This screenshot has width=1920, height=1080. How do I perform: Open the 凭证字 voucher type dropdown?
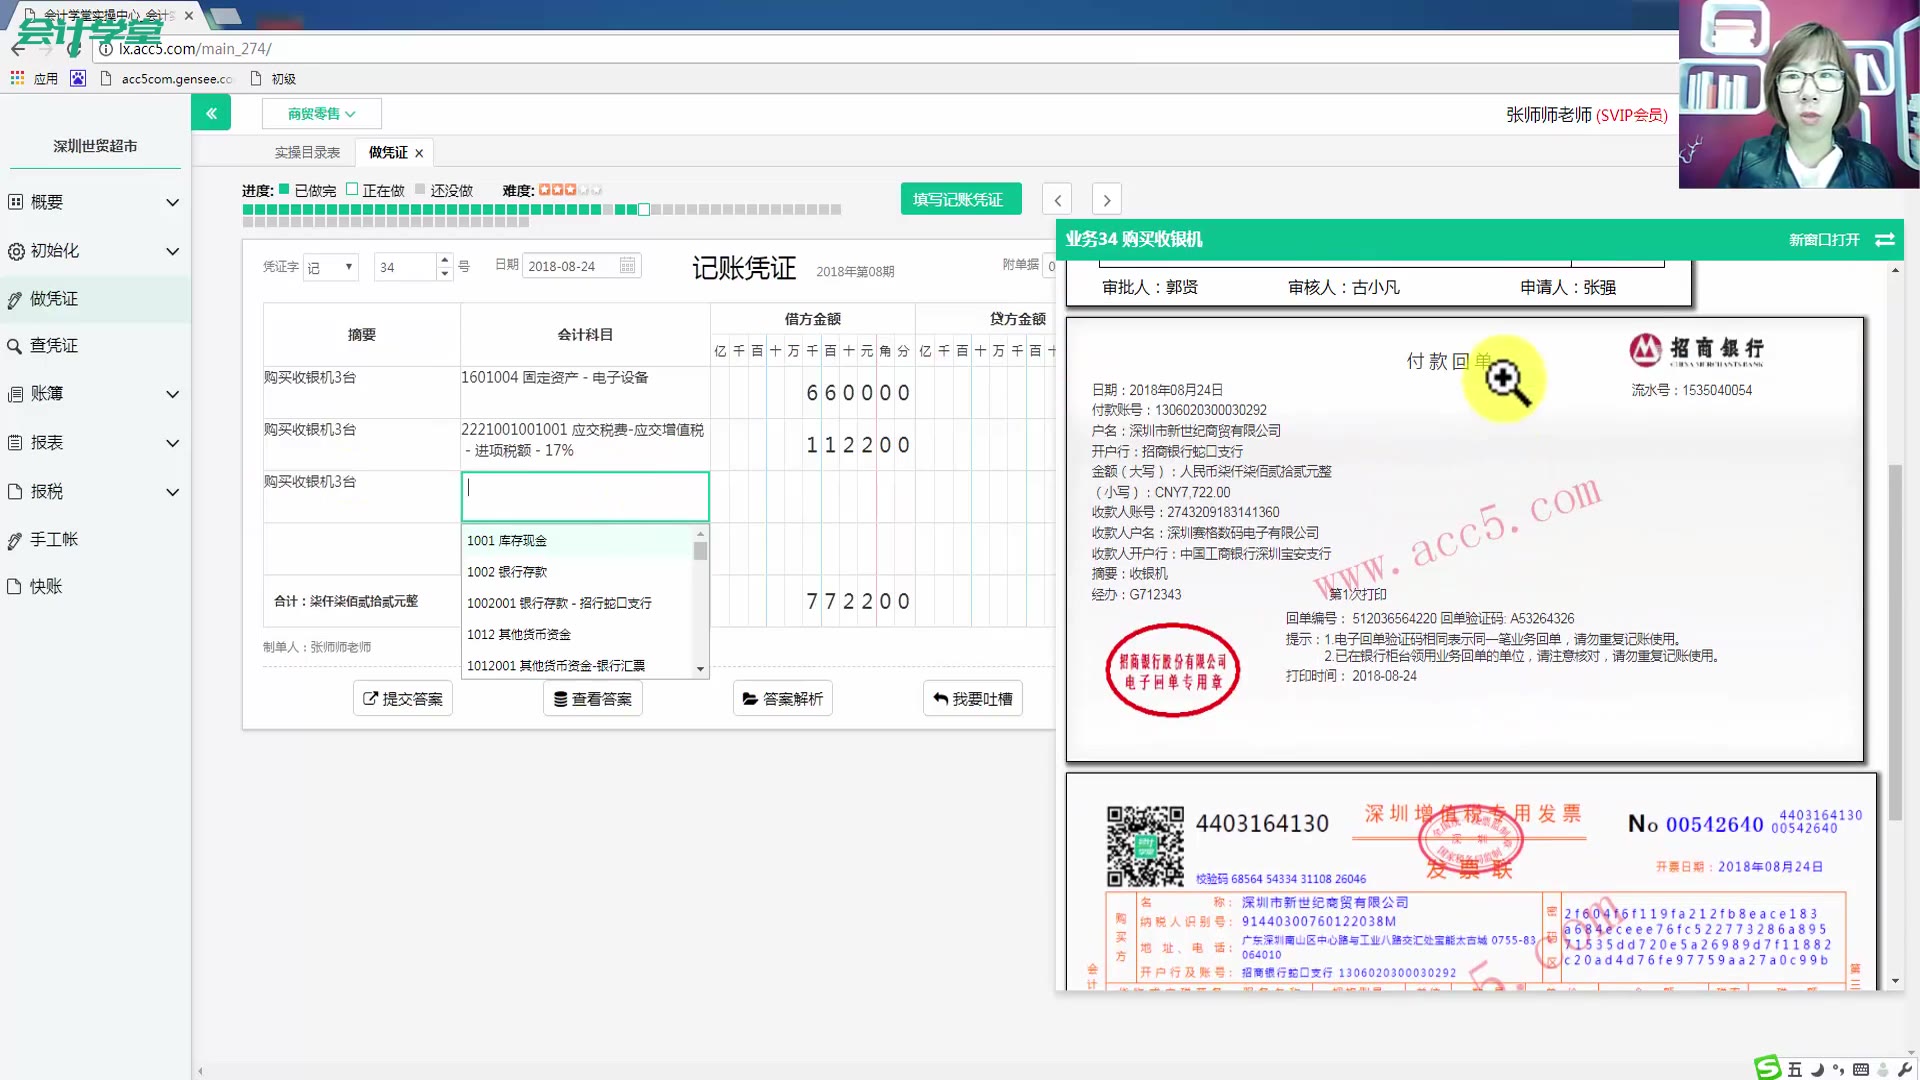(330, 266)
